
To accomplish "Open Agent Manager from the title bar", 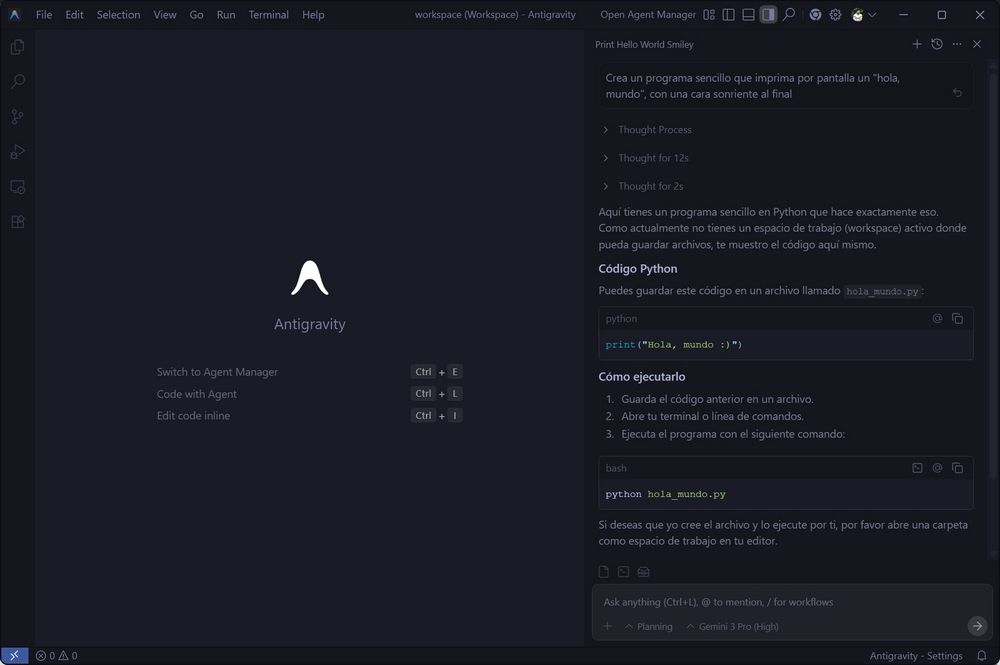I will click(x=647, y=14).
